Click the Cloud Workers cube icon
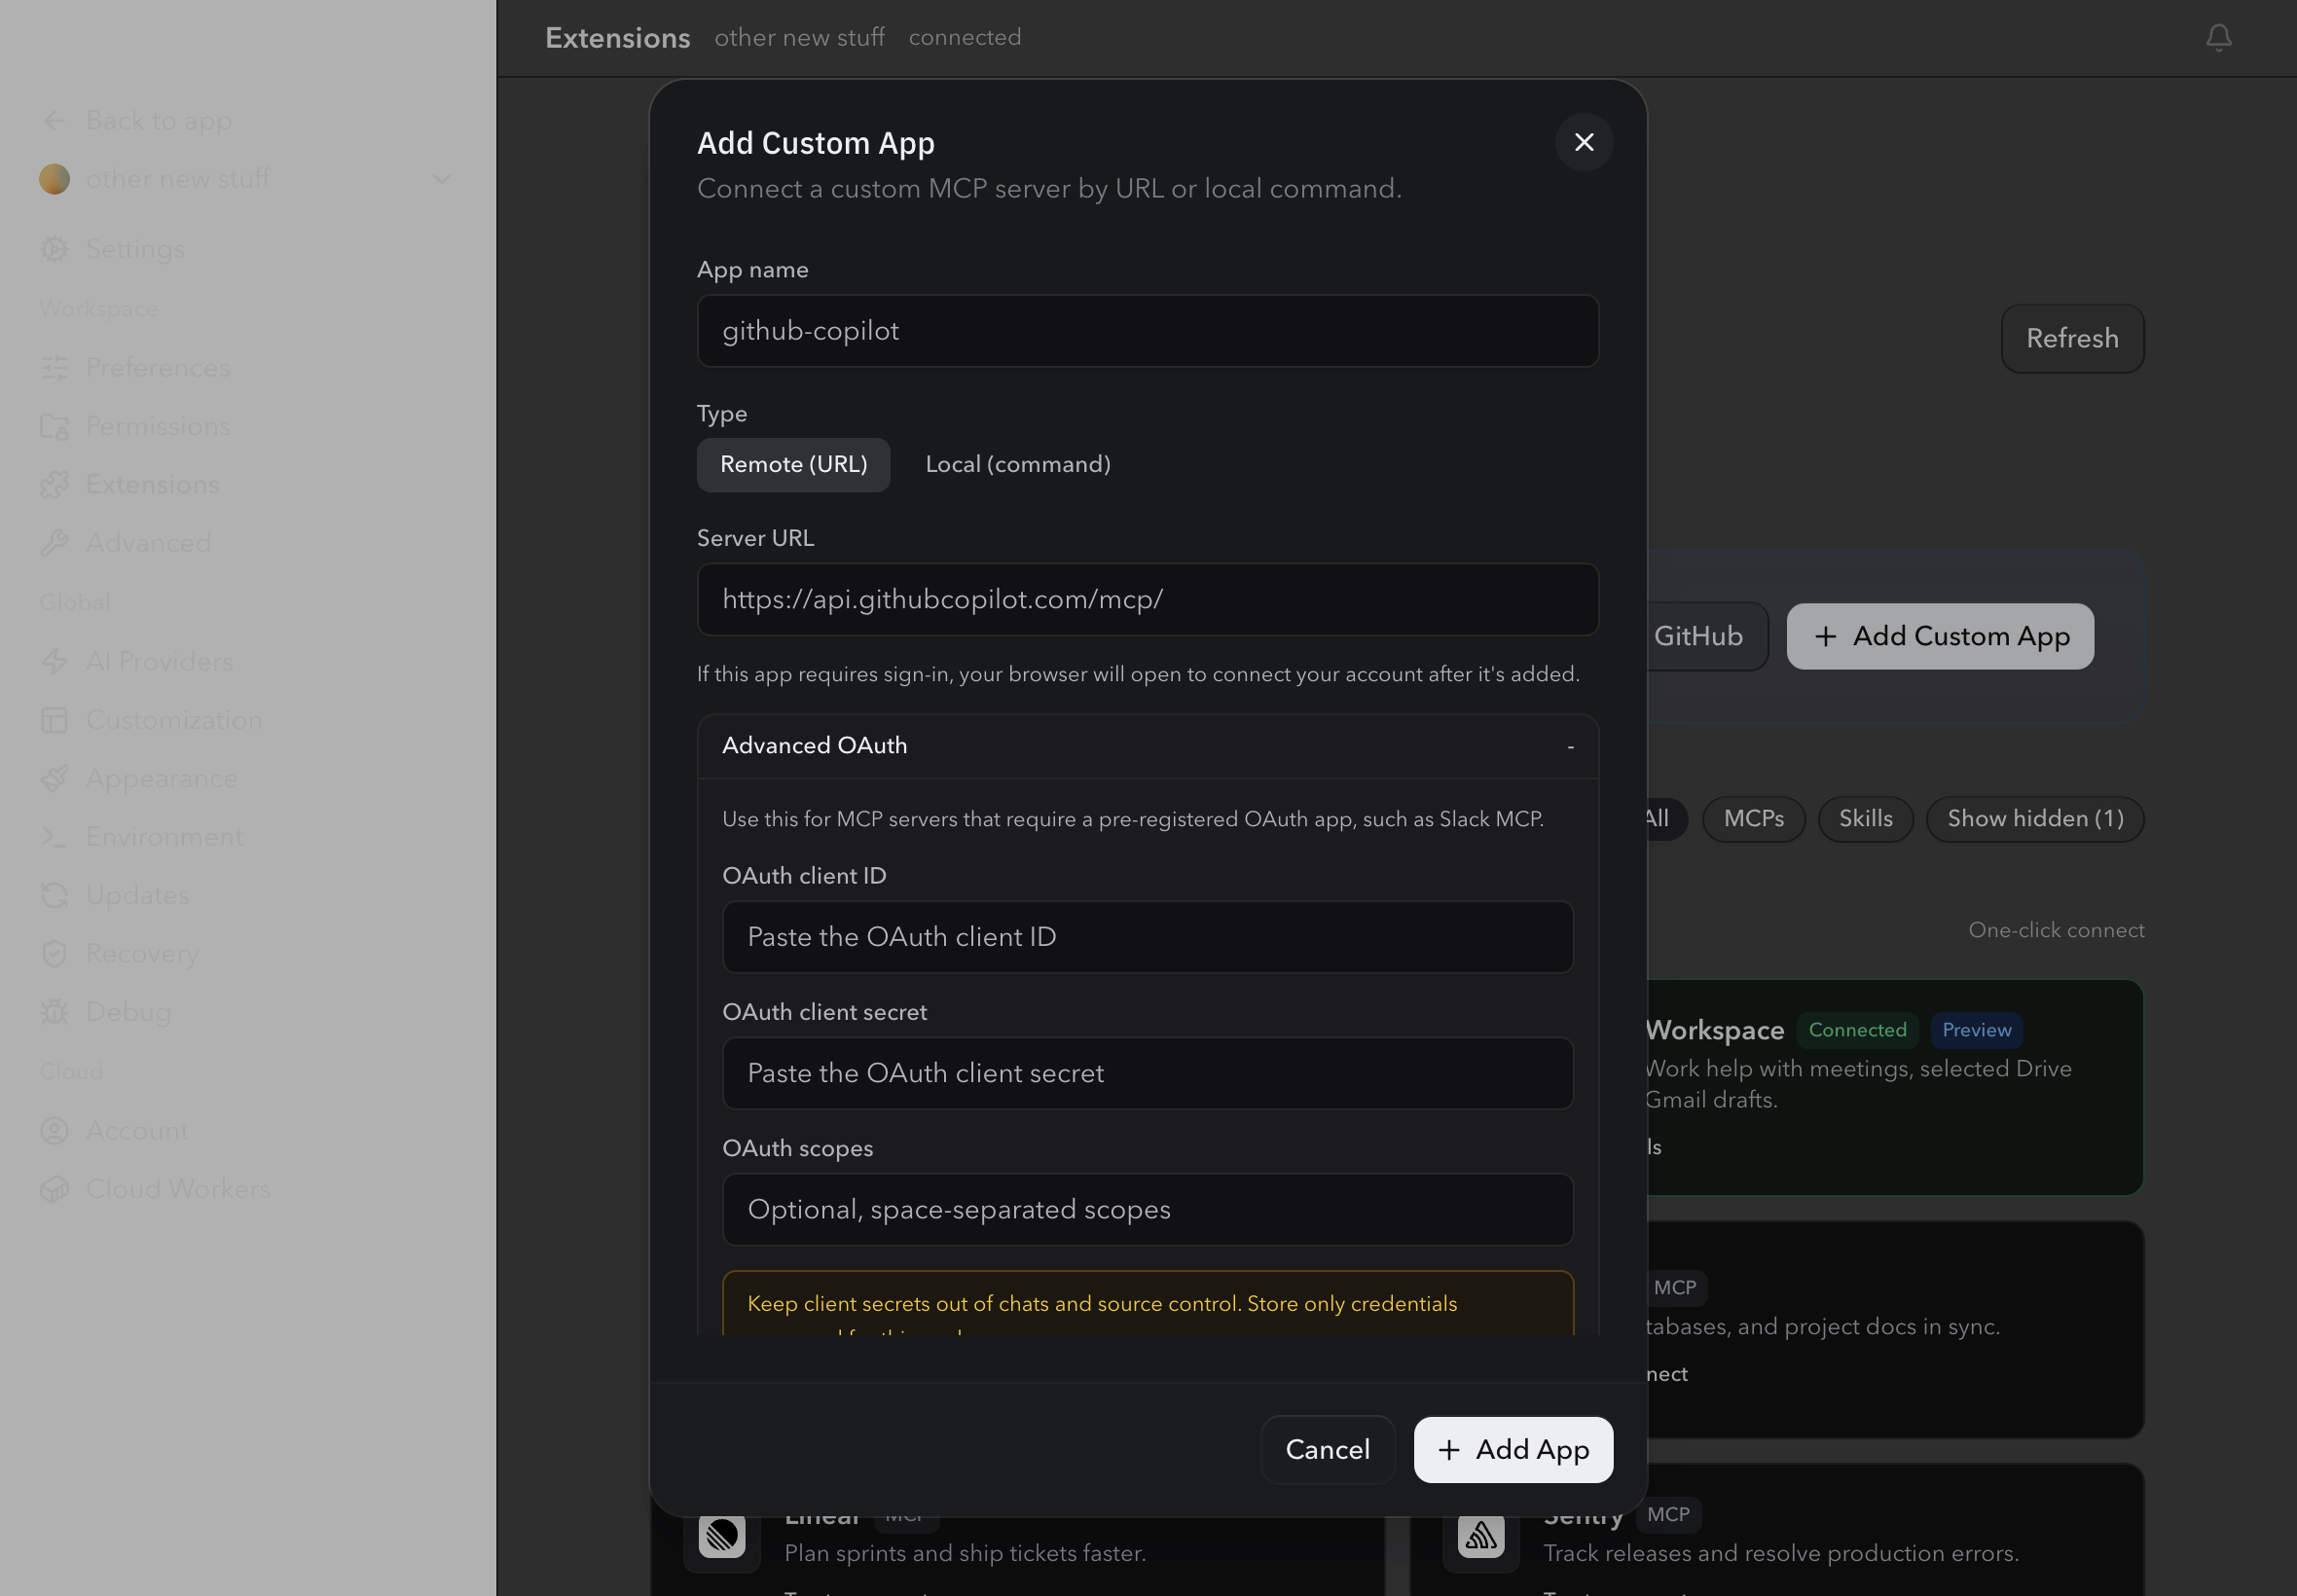The height and width of the screenshot is (1596, 2297). (x=54, y=1189)
